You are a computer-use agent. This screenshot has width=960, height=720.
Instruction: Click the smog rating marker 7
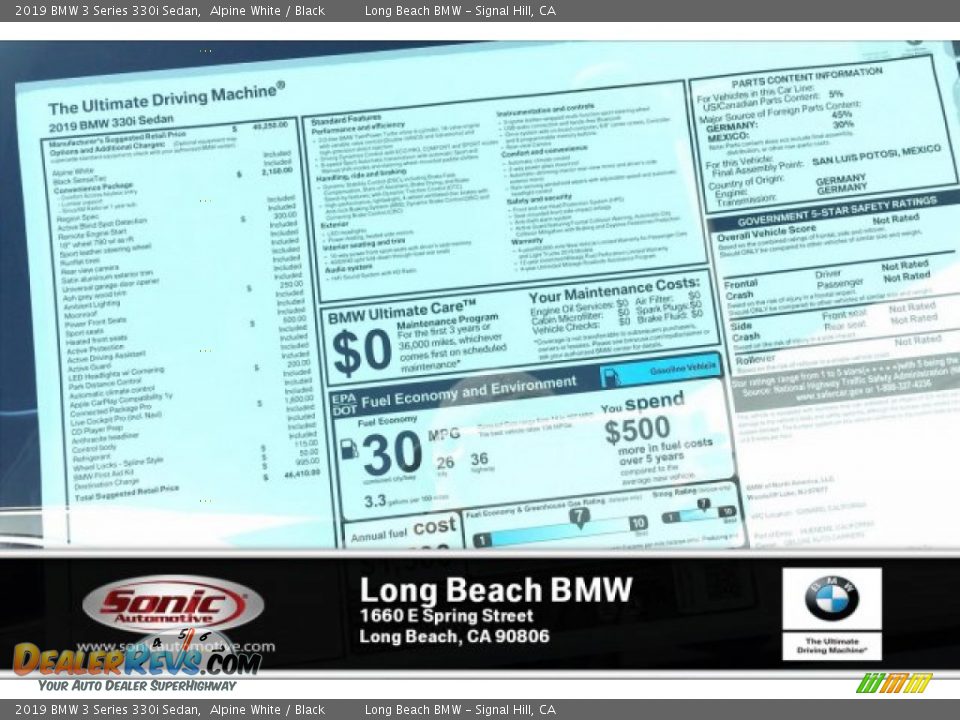click(x=704, y=504)
